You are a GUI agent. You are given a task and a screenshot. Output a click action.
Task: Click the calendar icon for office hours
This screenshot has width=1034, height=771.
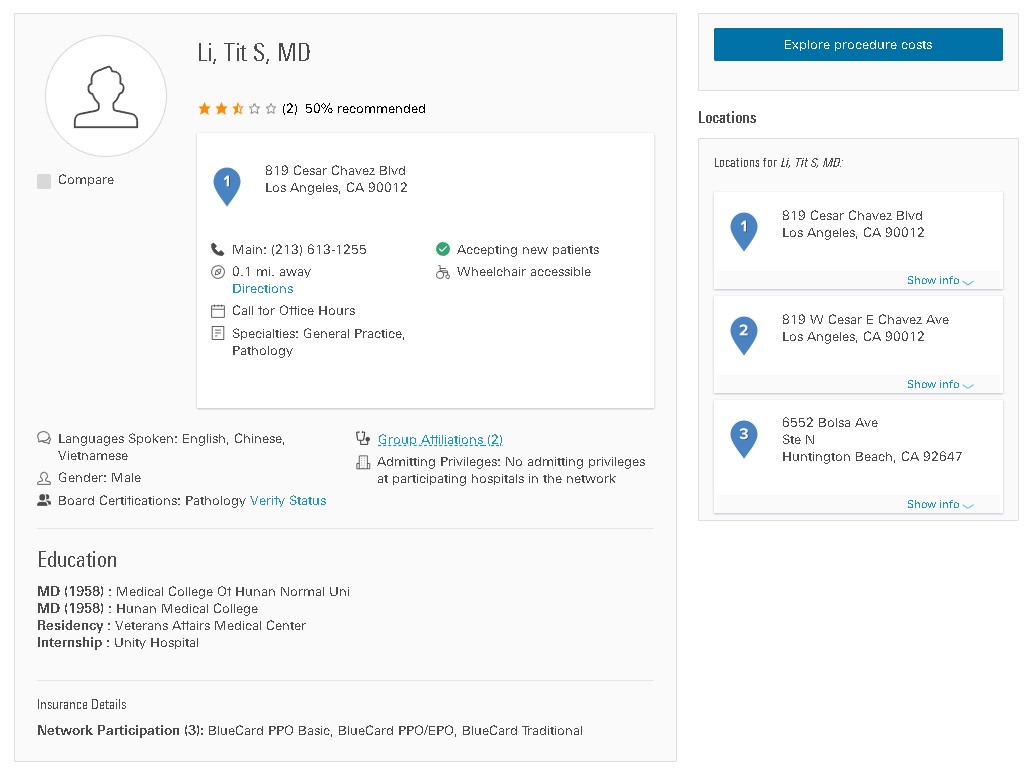[218, 311]
